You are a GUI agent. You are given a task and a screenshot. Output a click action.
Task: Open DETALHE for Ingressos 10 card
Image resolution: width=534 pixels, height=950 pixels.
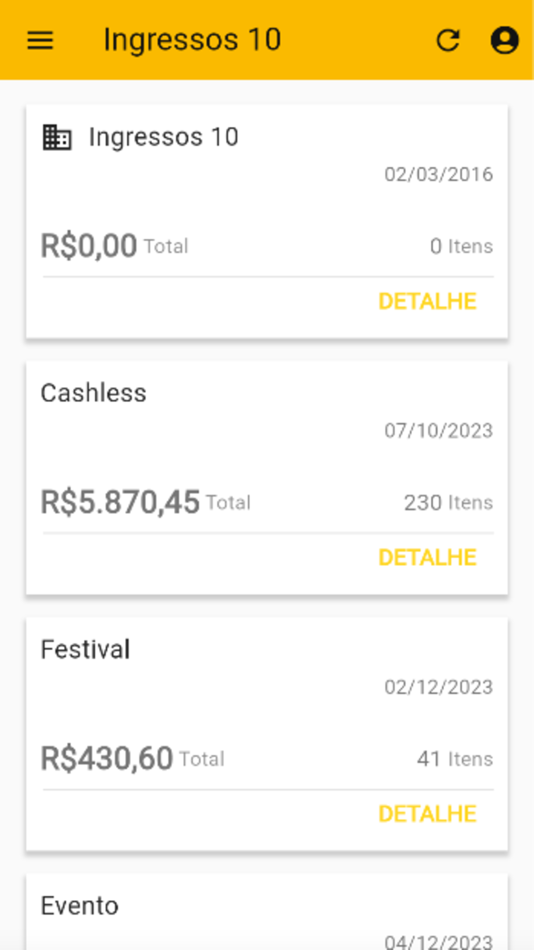pyautogui.click(x=427, y=301)
